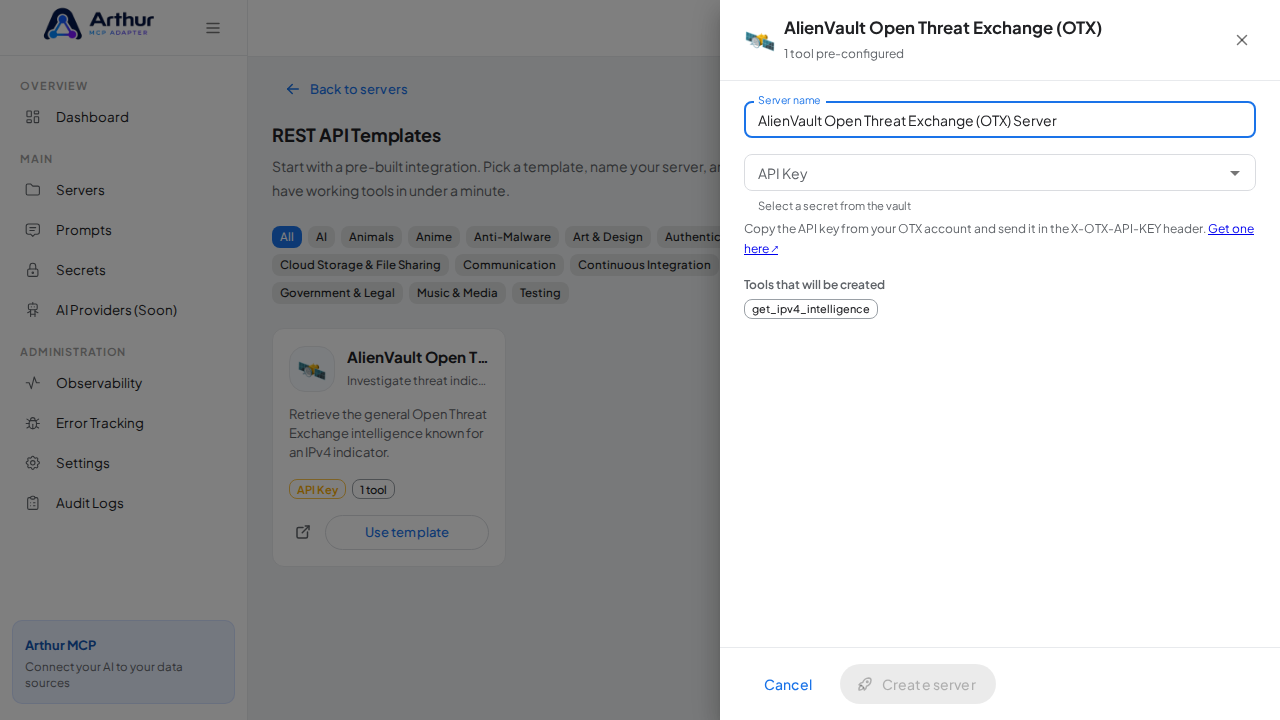Click the Secrets lock icon
Screen dimensions: 1280x720
click(33, 270)
